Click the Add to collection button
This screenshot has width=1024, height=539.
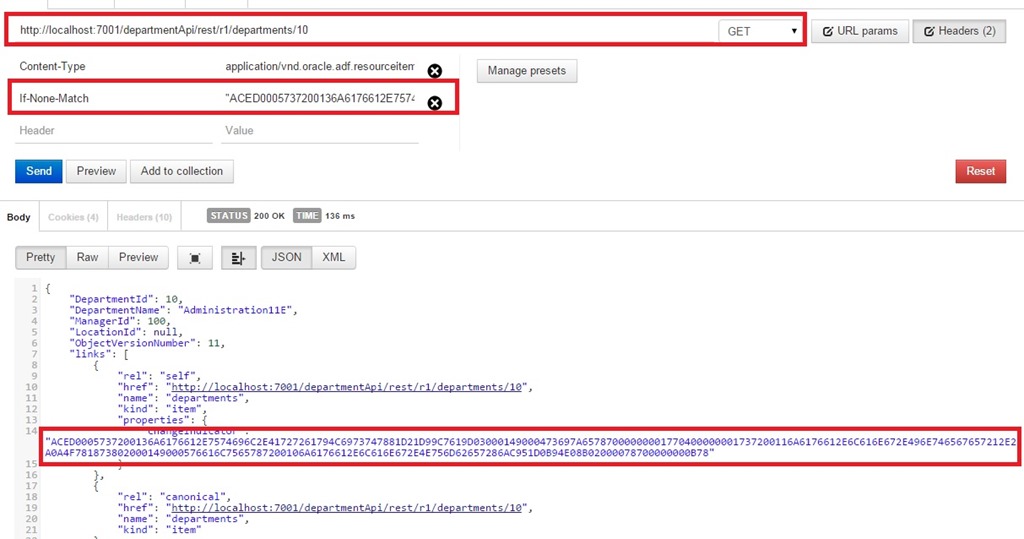pyautogui.click(x=181, y=171)
